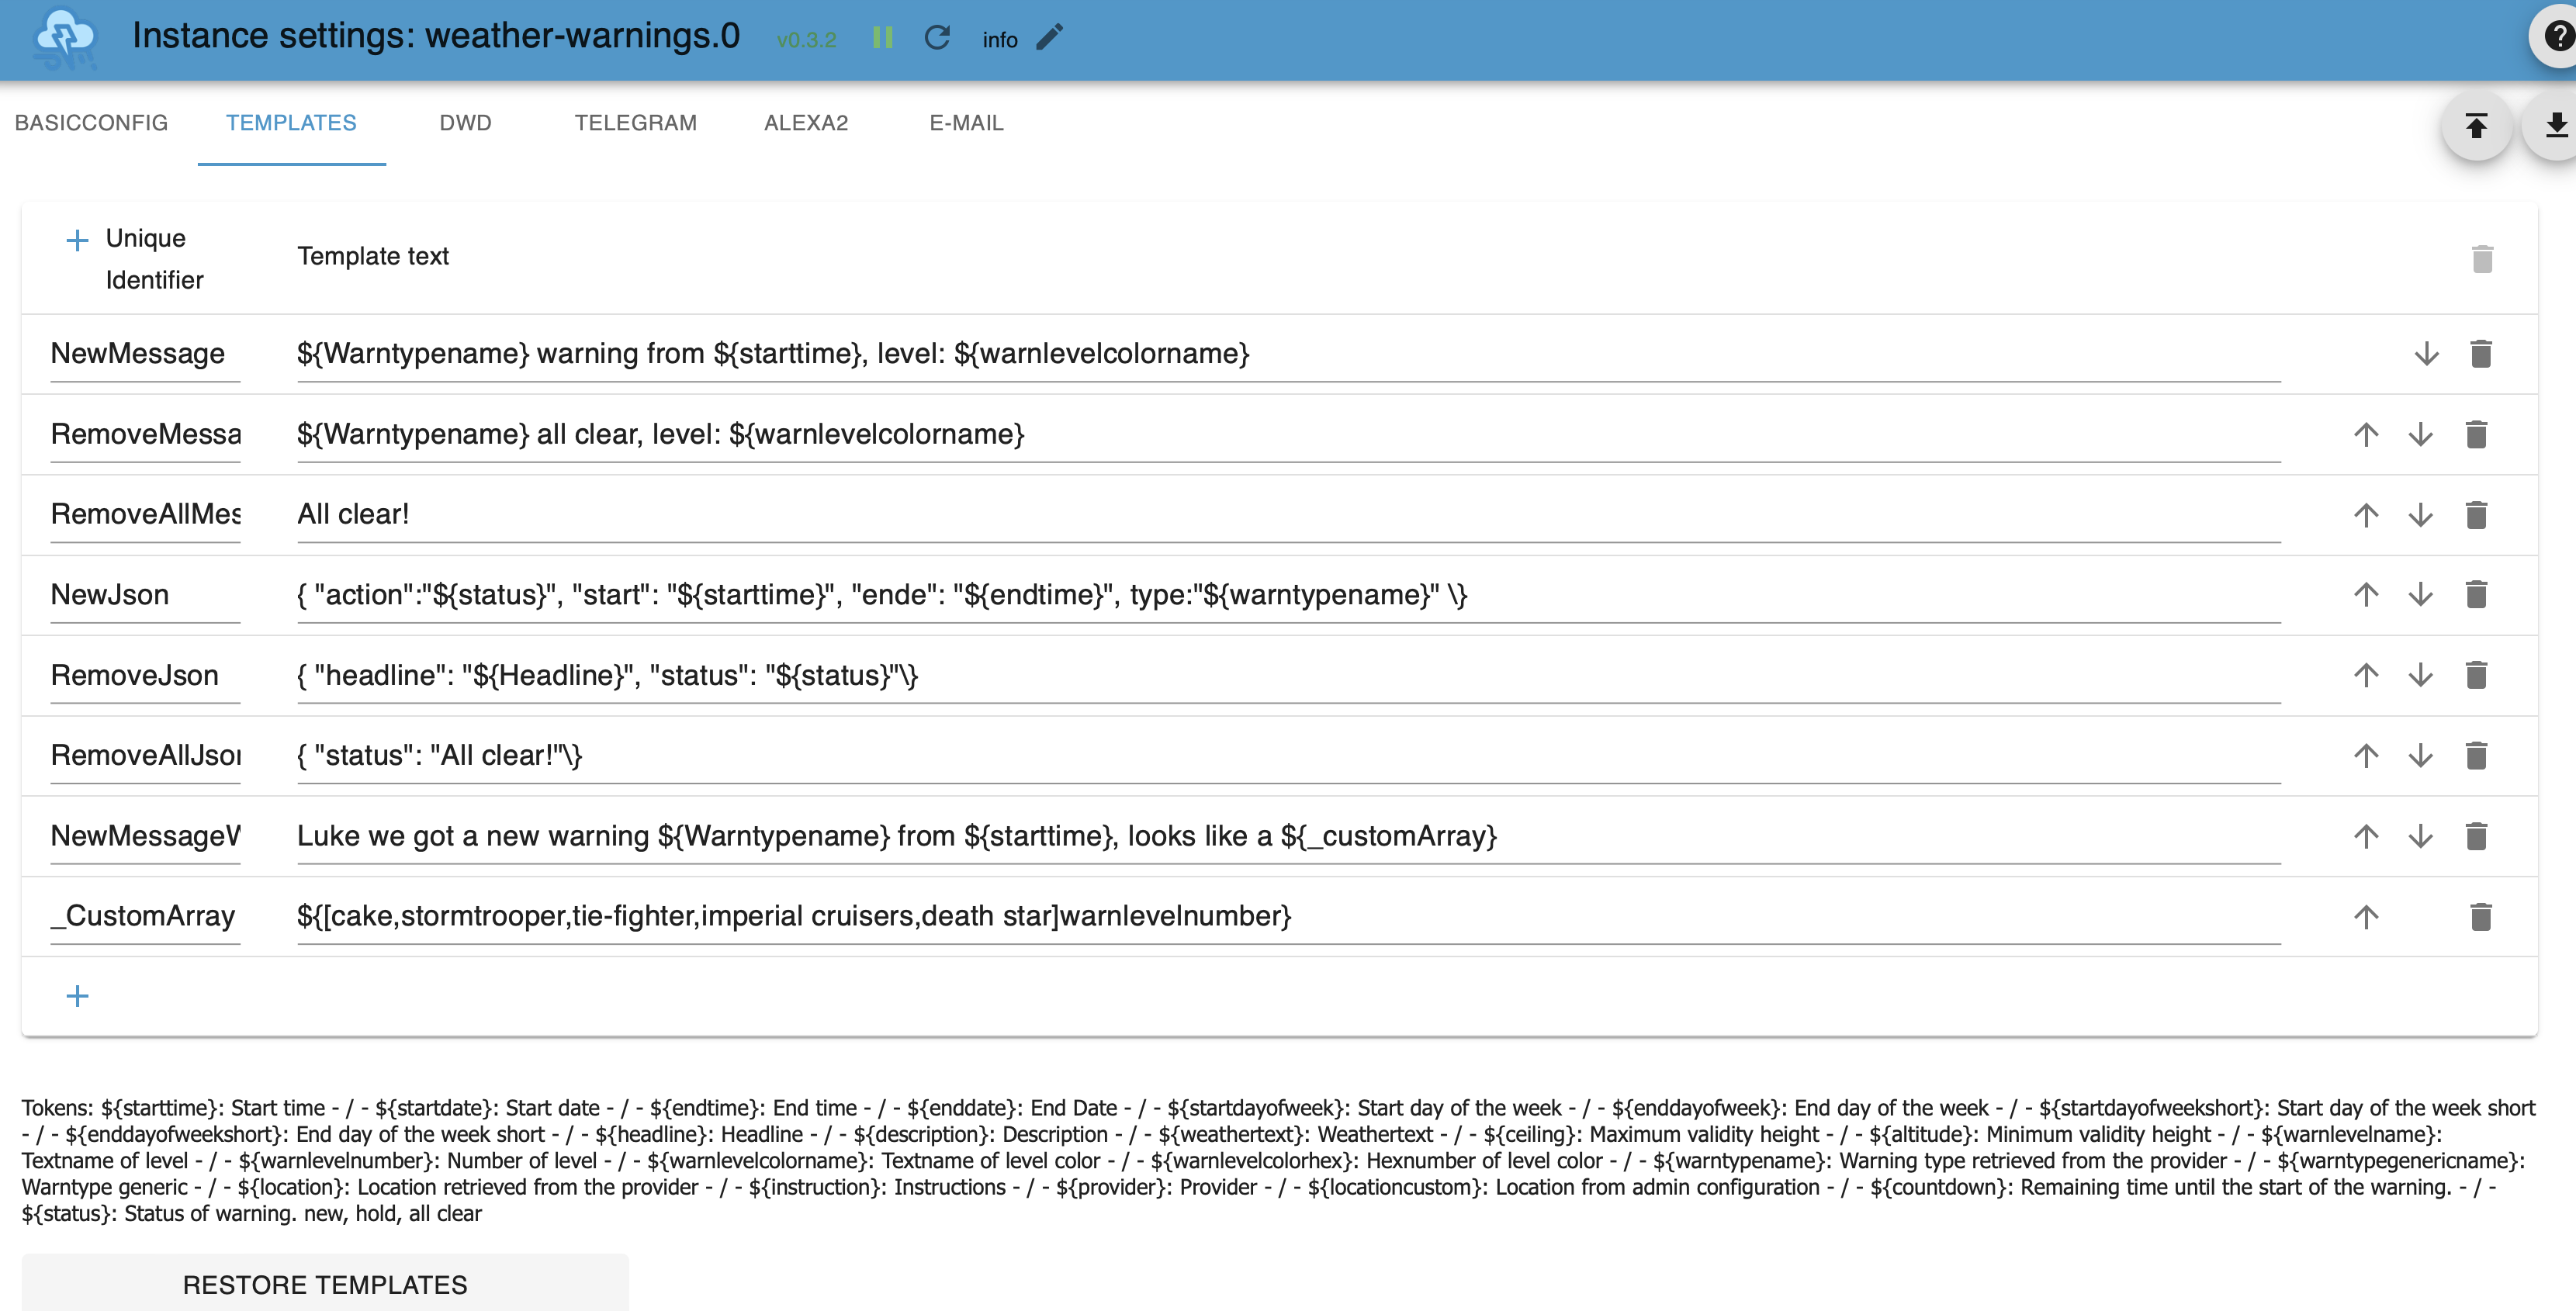
Task: Click the RESTORE TEMPLATES button
Action: point(325,1284)
